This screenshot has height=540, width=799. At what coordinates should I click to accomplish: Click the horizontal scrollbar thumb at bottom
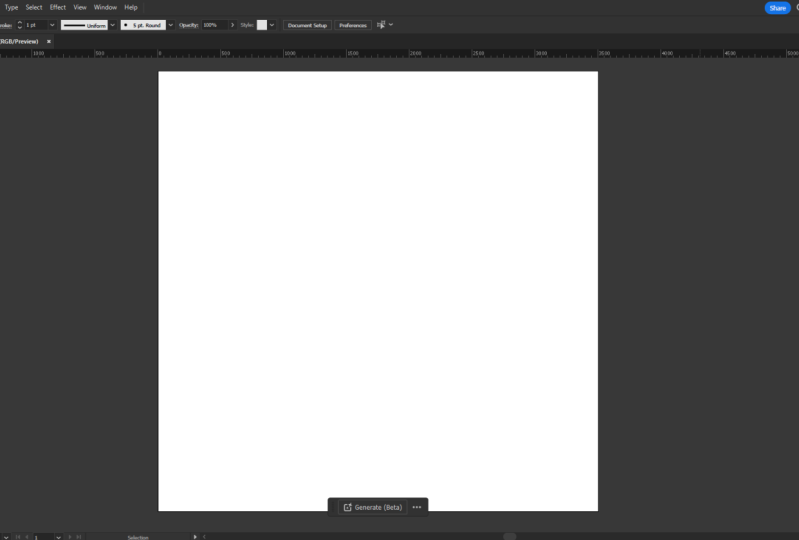click(510, 536)
